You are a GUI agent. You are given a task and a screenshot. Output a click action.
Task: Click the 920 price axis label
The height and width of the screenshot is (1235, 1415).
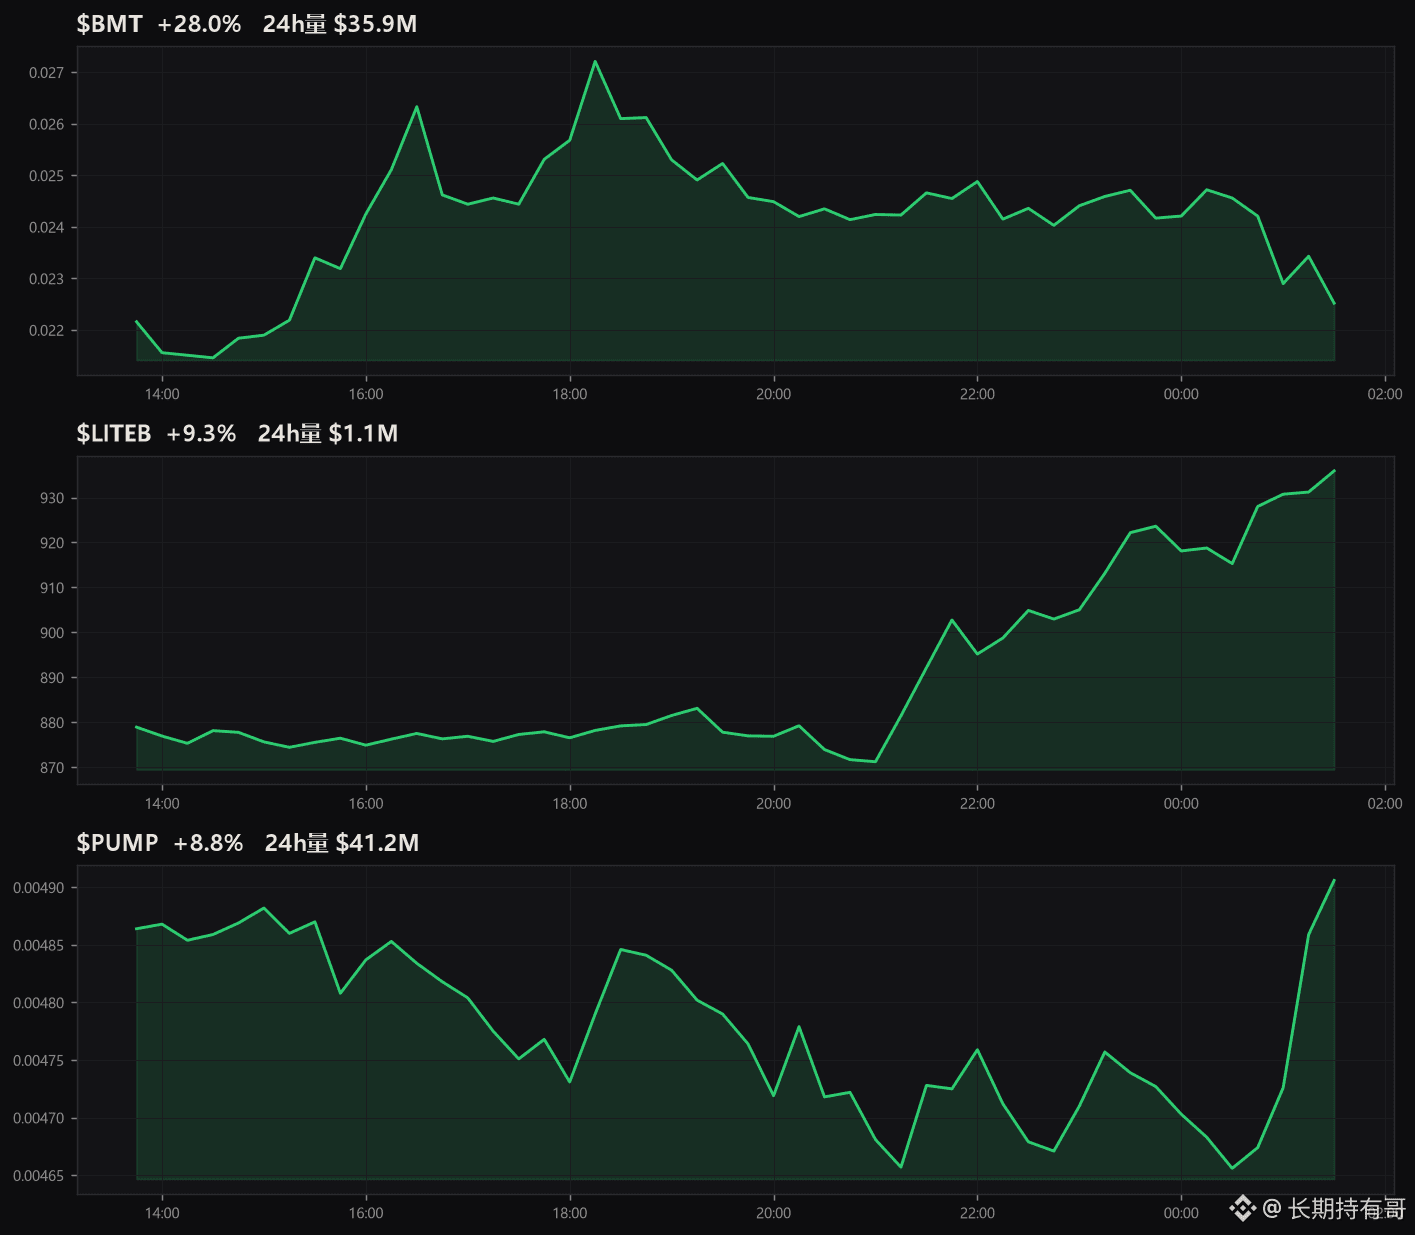[52, 543]
